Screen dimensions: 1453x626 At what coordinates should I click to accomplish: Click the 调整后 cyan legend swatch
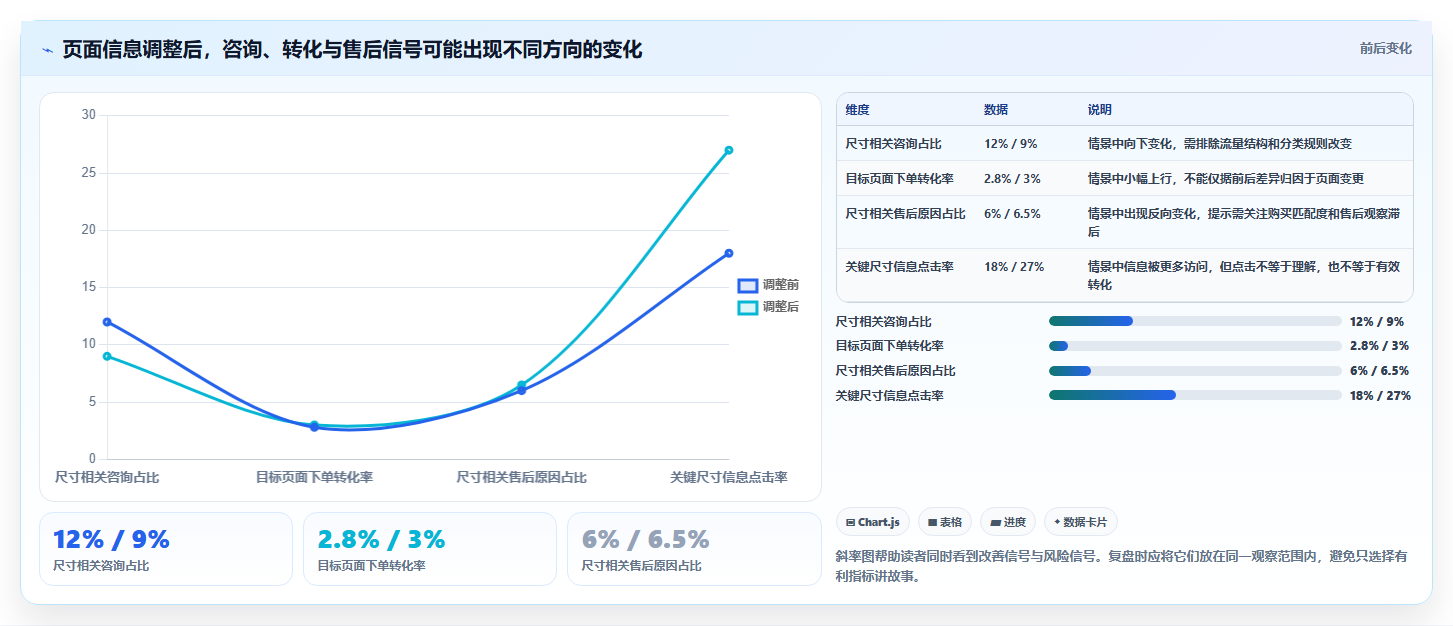[748, 307]
